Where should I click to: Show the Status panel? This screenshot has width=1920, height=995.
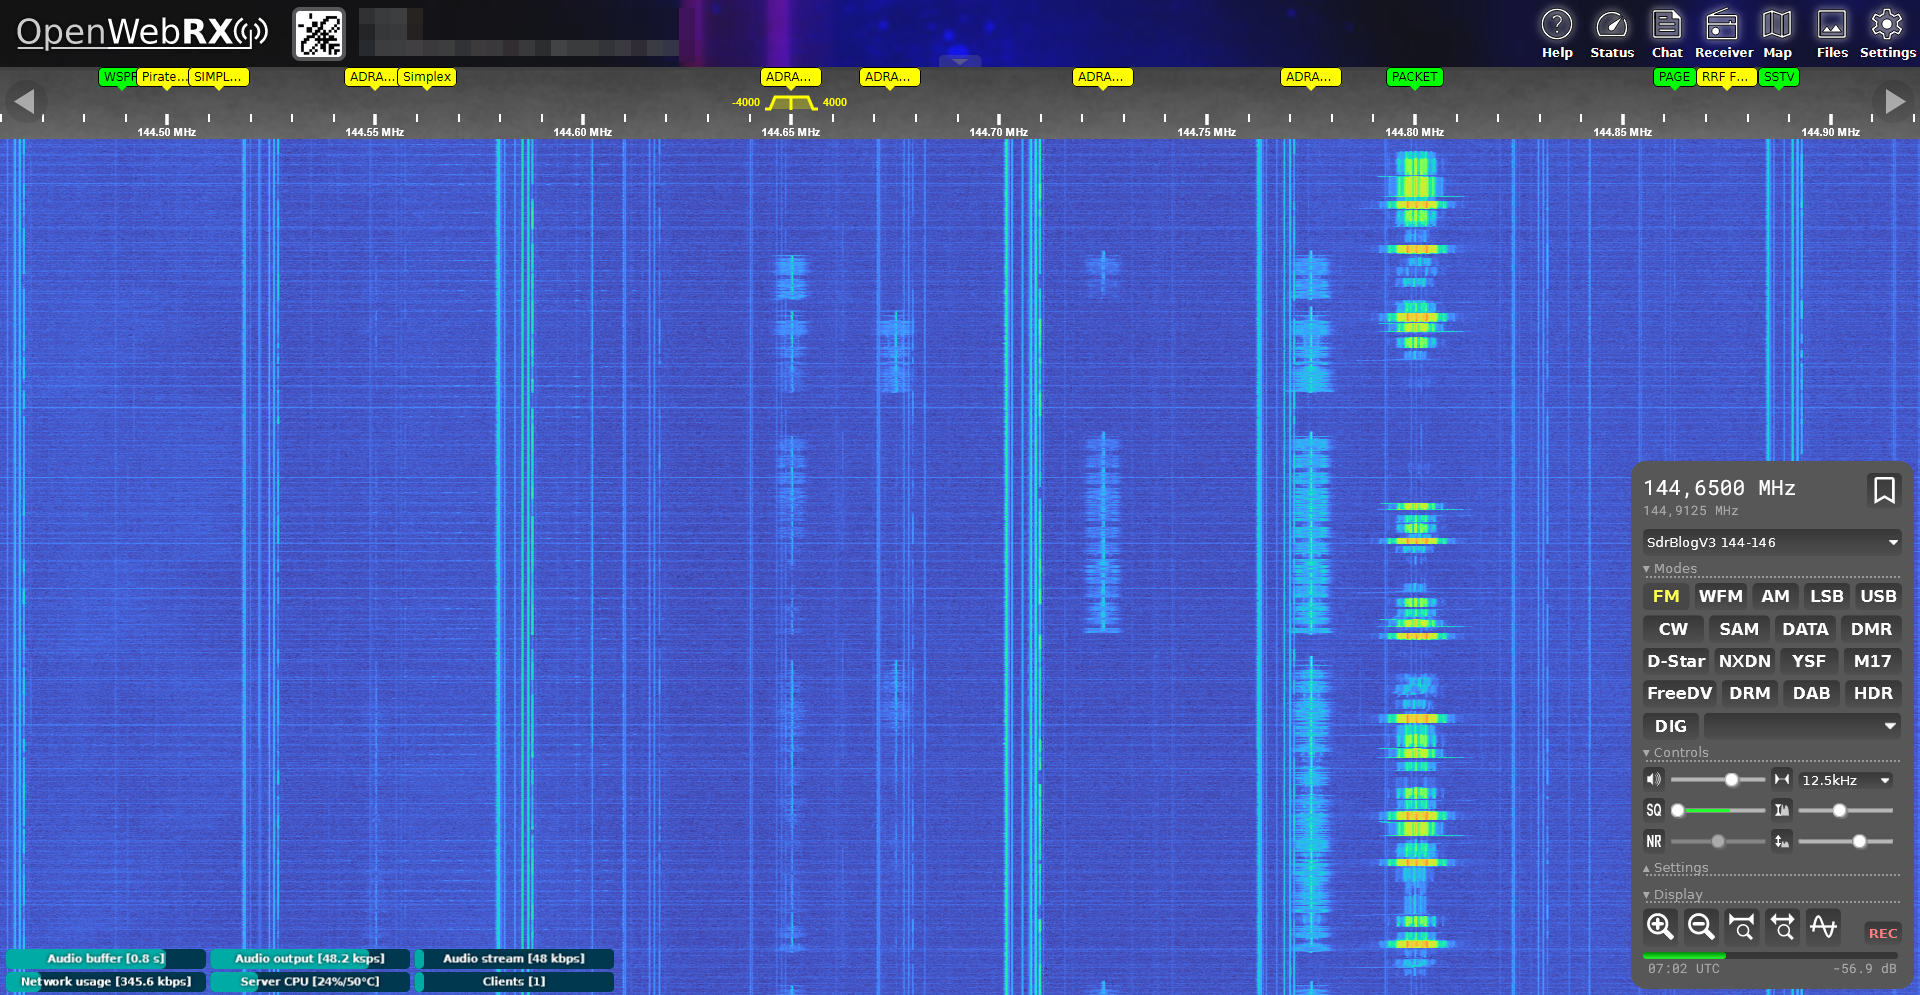1611,34
